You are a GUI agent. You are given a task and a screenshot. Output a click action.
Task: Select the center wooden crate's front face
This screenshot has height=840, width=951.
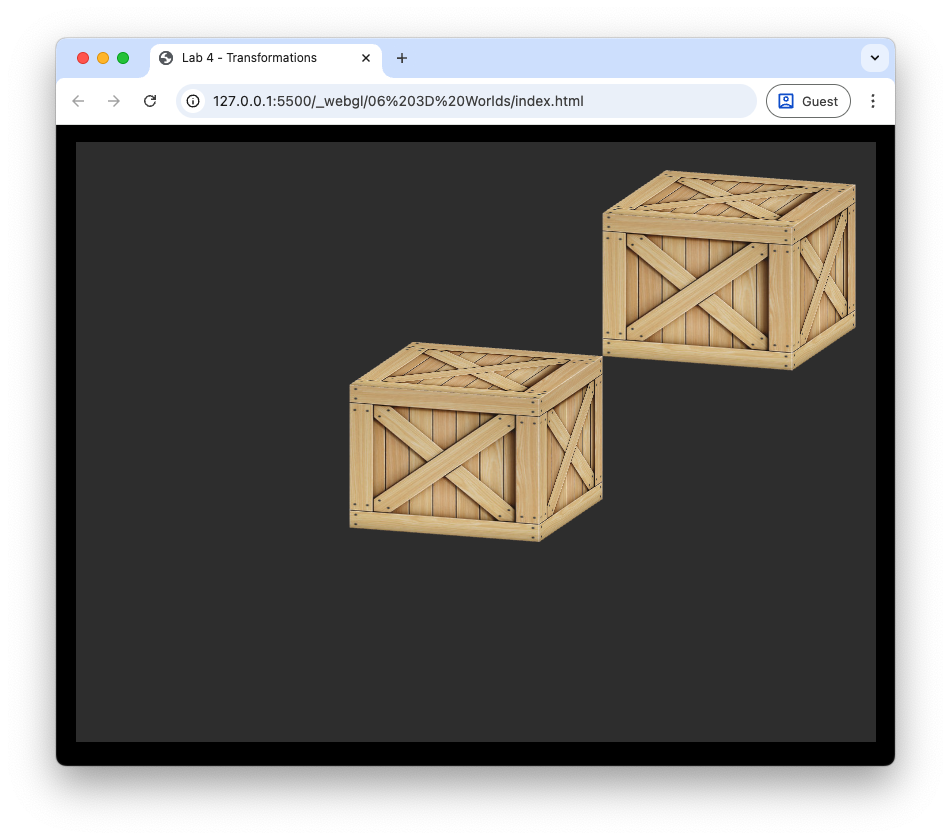point(444,462)
